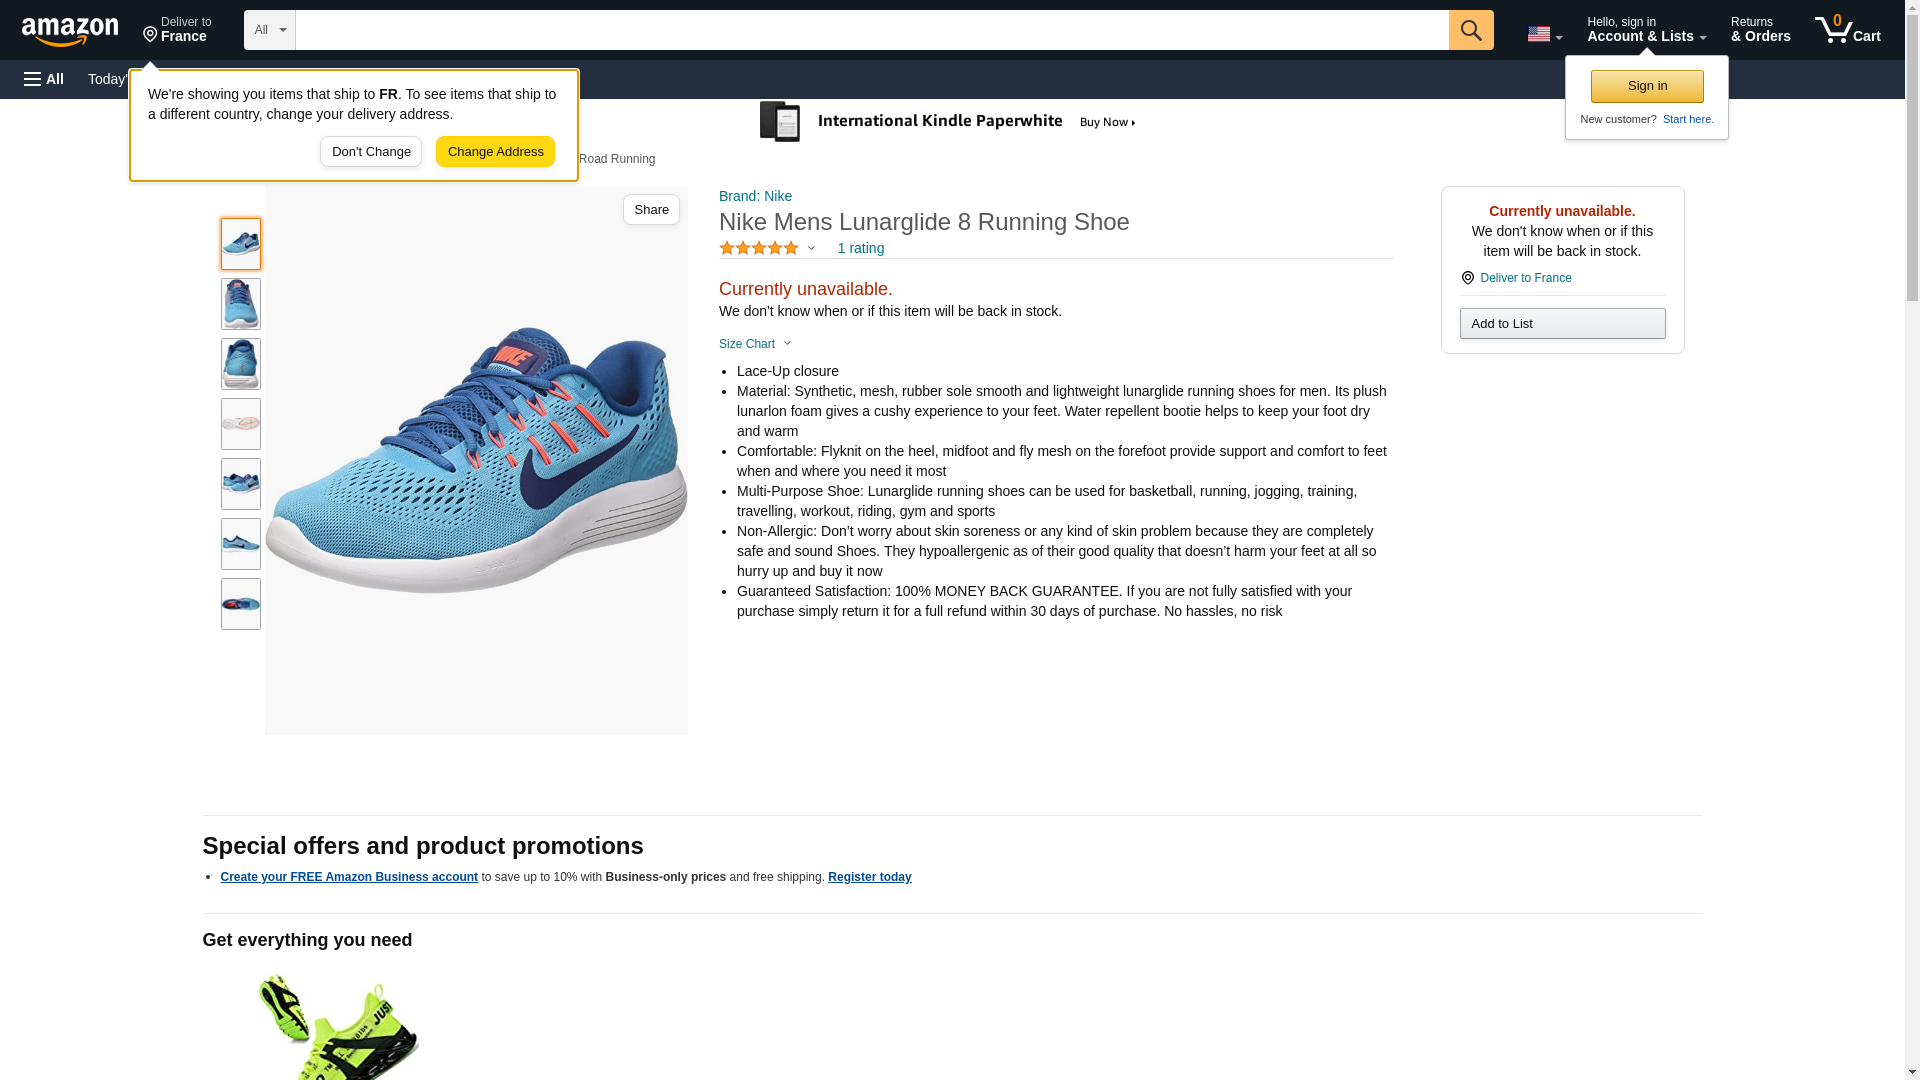Click the yellow Sign in button

coord(1647,86)
